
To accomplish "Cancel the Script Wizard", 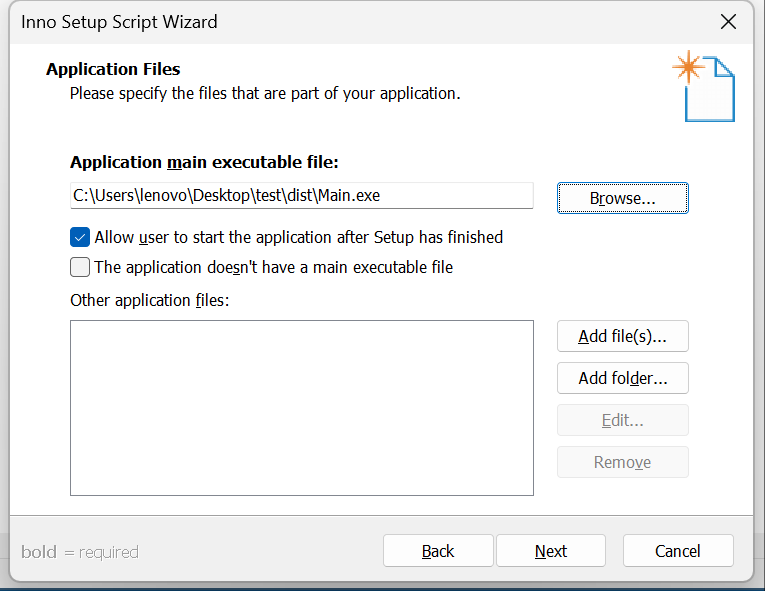I will (678, 551).
